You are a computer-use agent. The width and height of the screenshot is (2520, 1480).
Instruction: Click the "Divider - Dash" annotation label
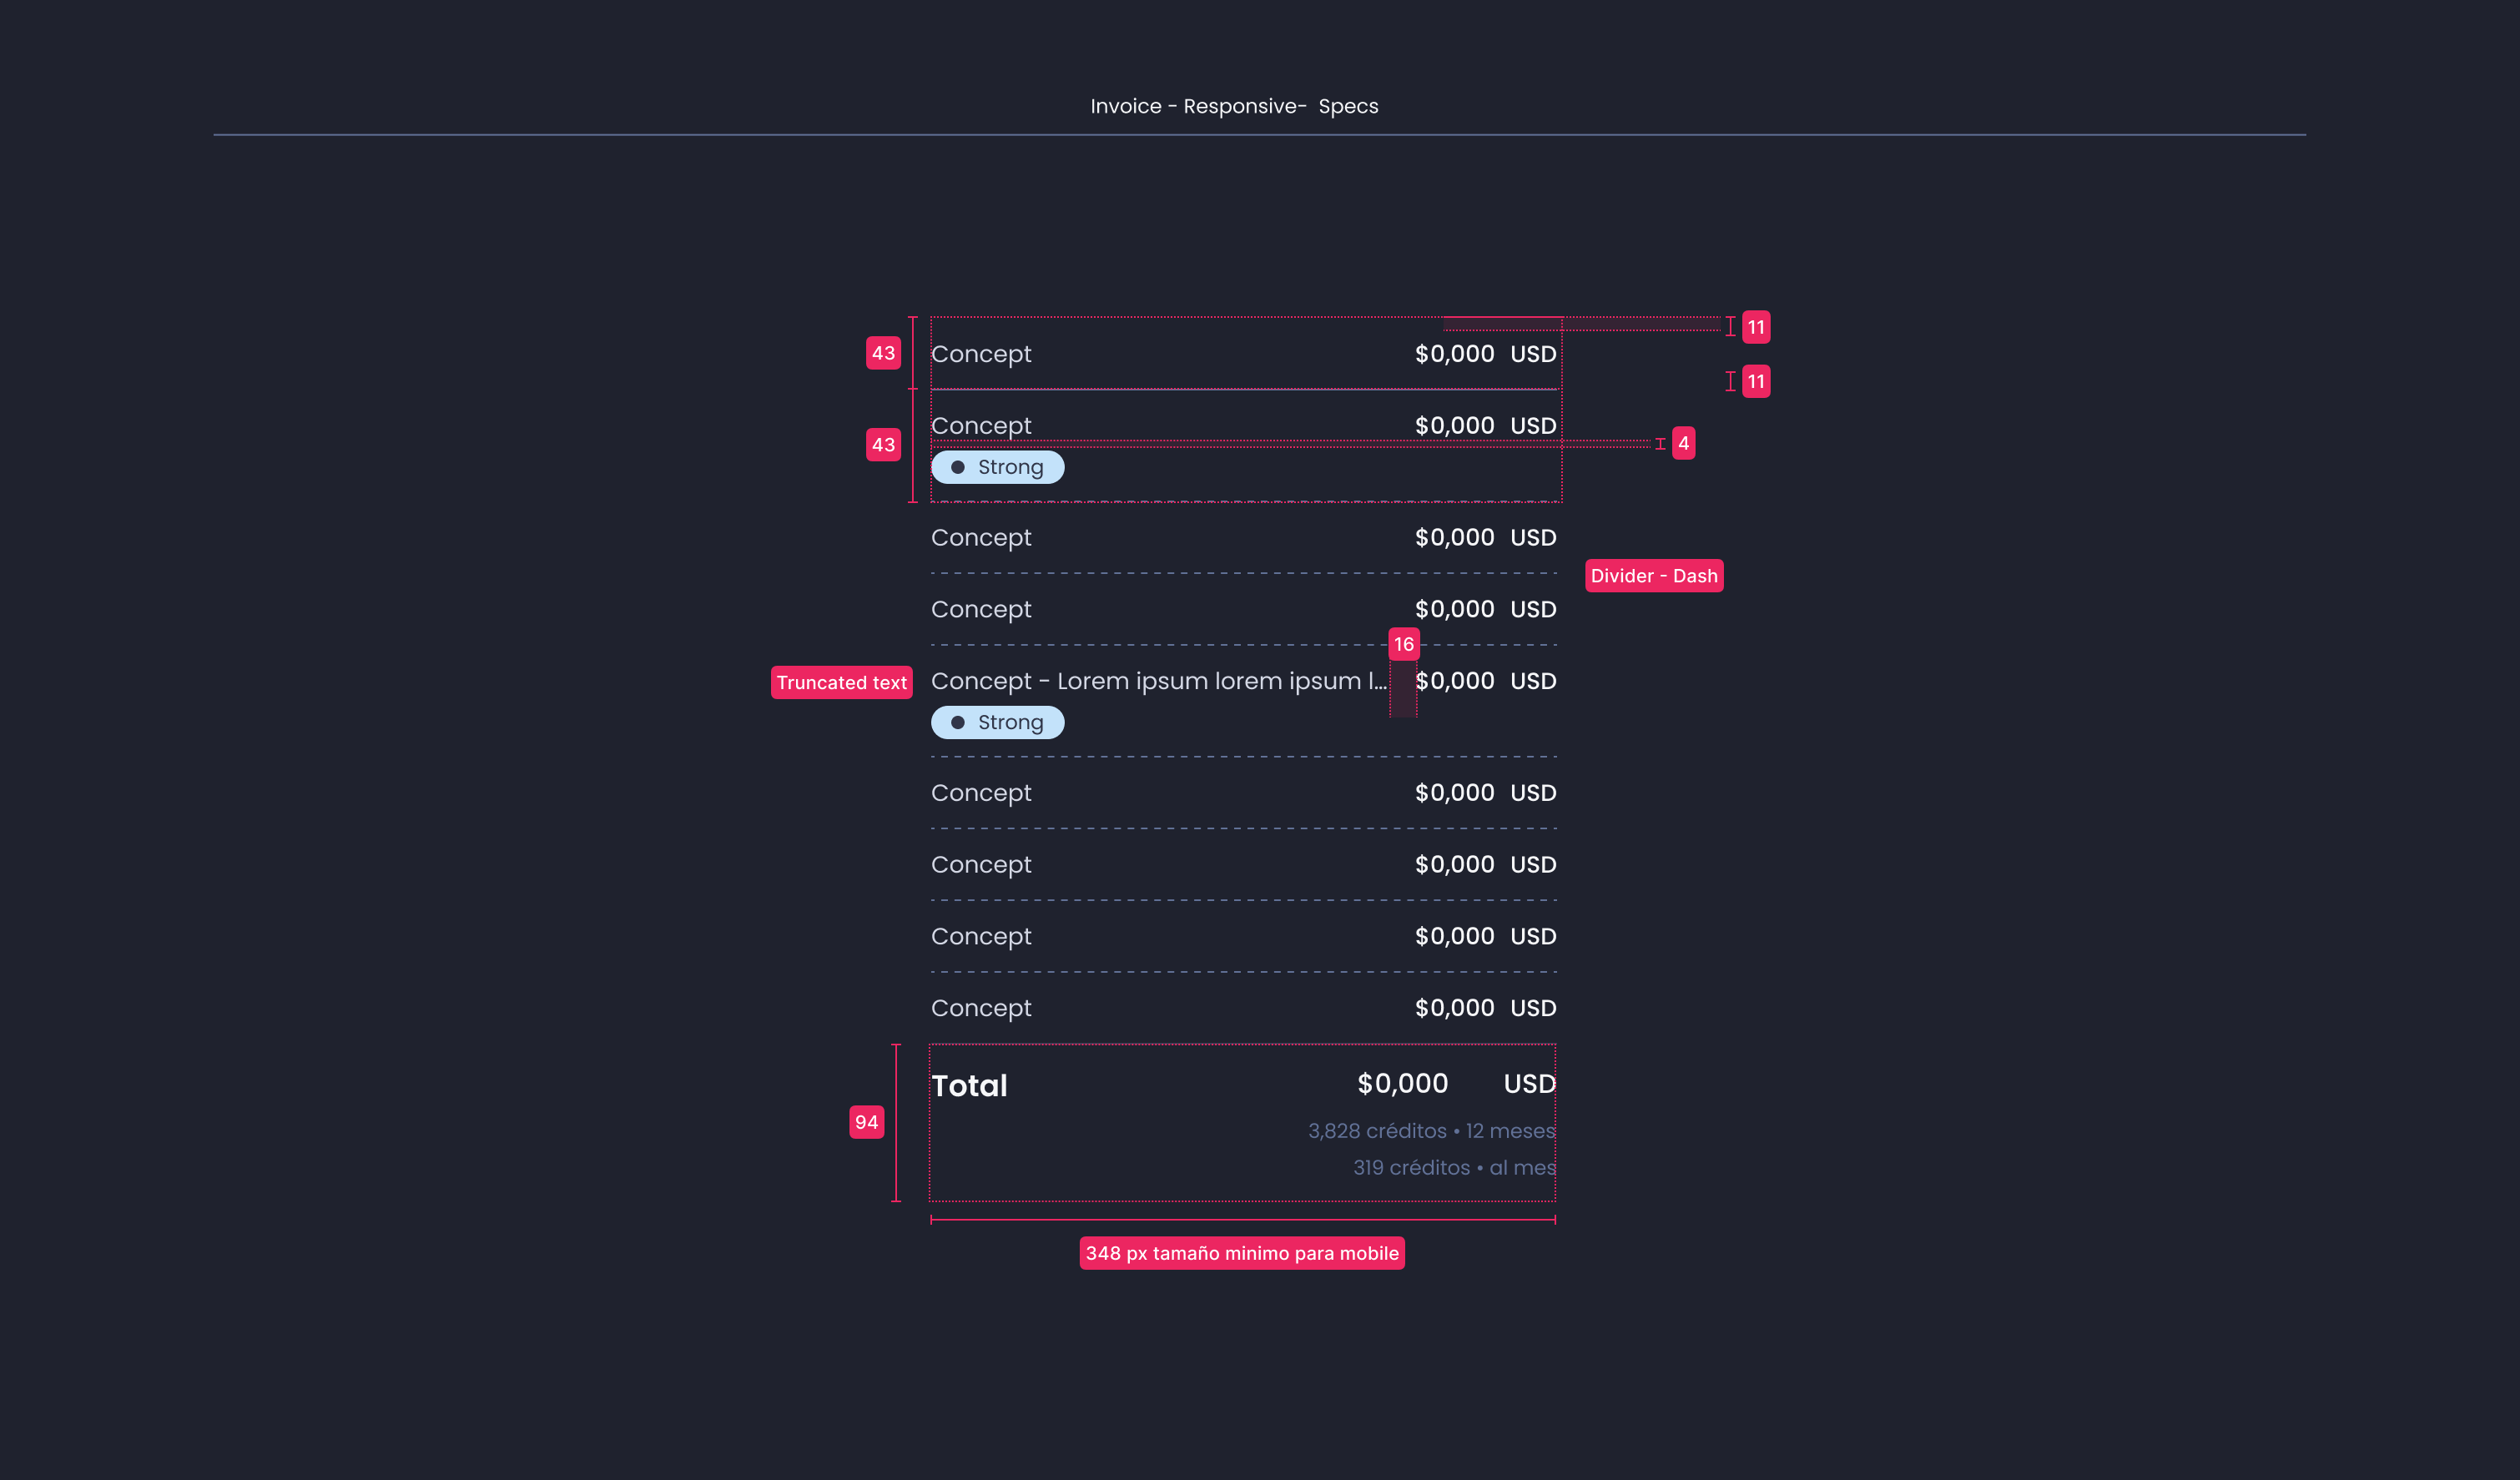point(1654,576)
